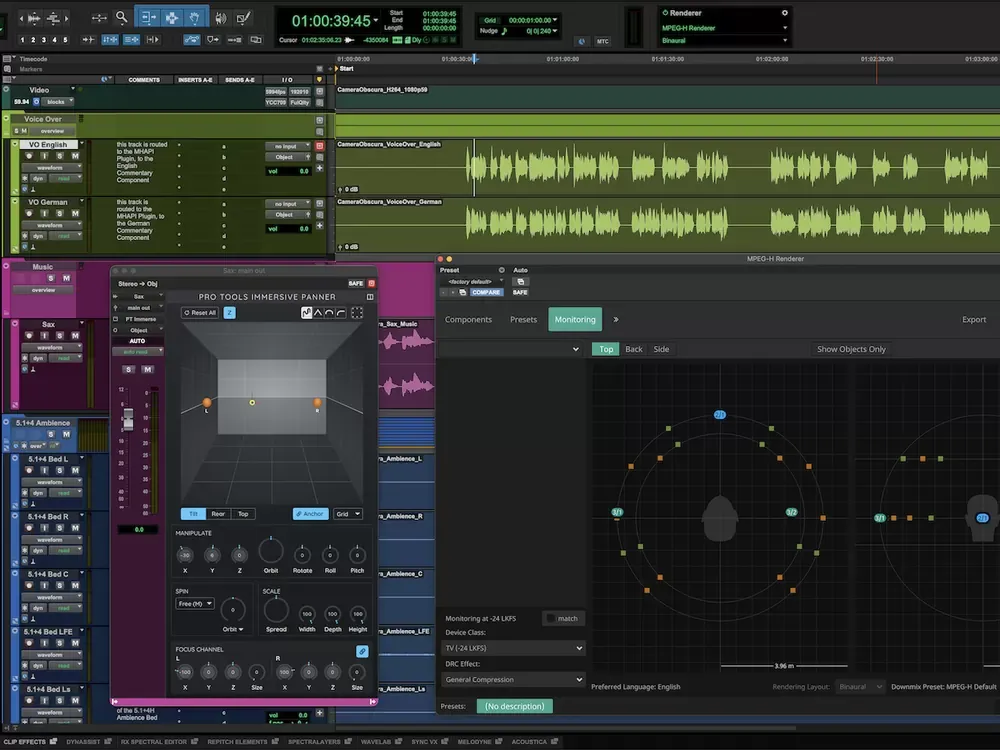This screenshot has width=1000, height=750.
Task: Open the Monitoring tab
Action: 575,320
